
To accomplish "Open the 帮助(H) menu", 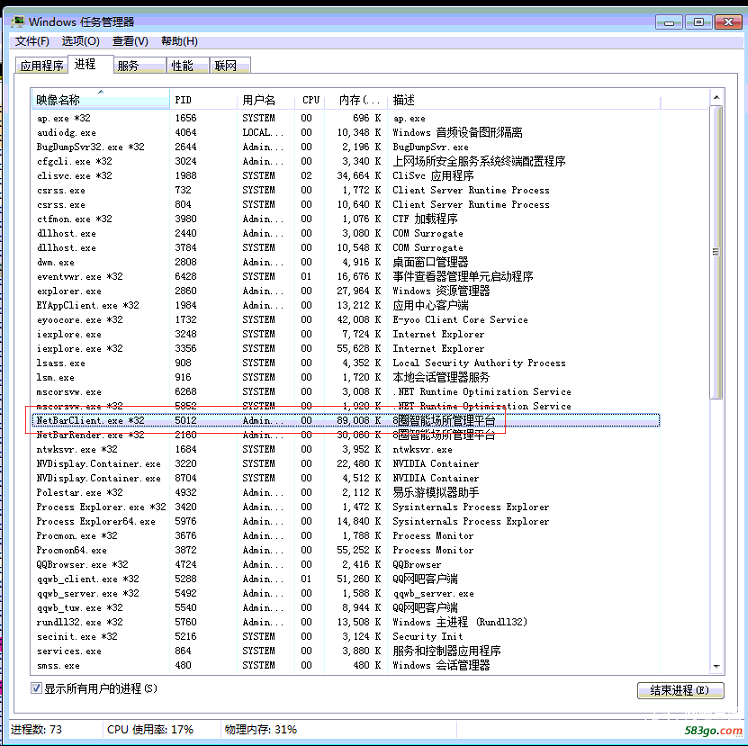I will click(x=179, y=41).
